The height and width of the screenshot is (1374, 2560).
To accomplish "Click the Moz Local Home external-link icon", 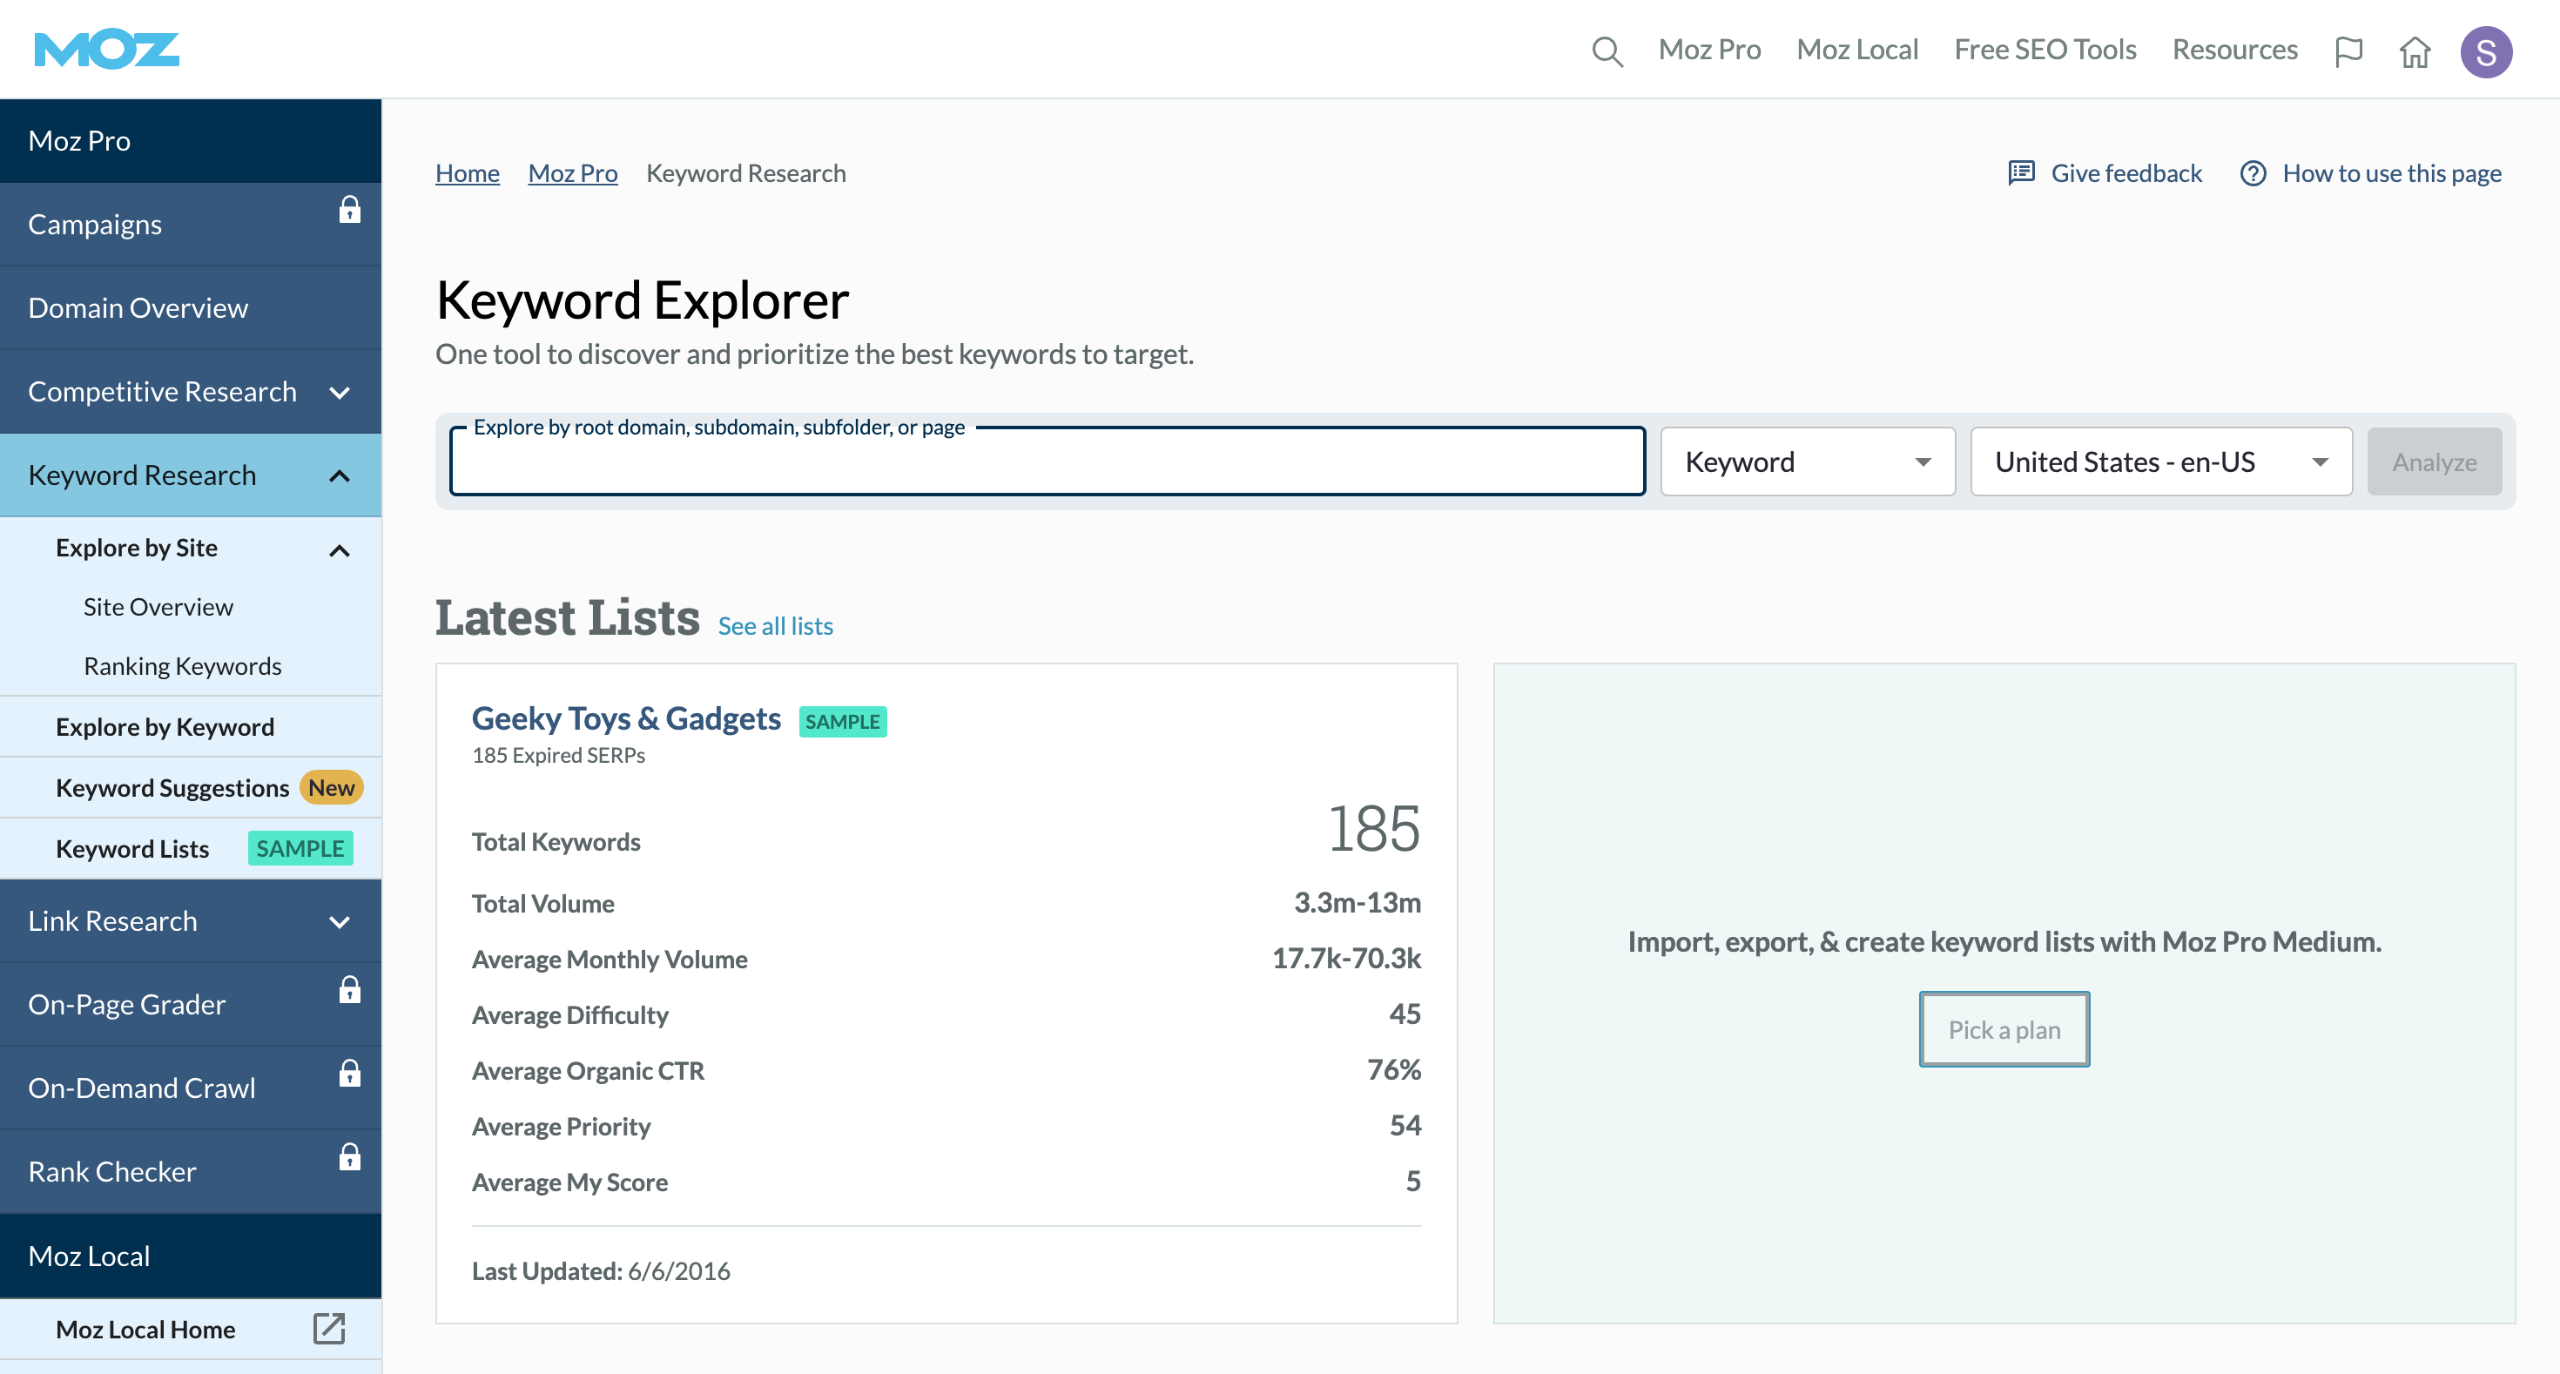I will (x=329, y=1328).
